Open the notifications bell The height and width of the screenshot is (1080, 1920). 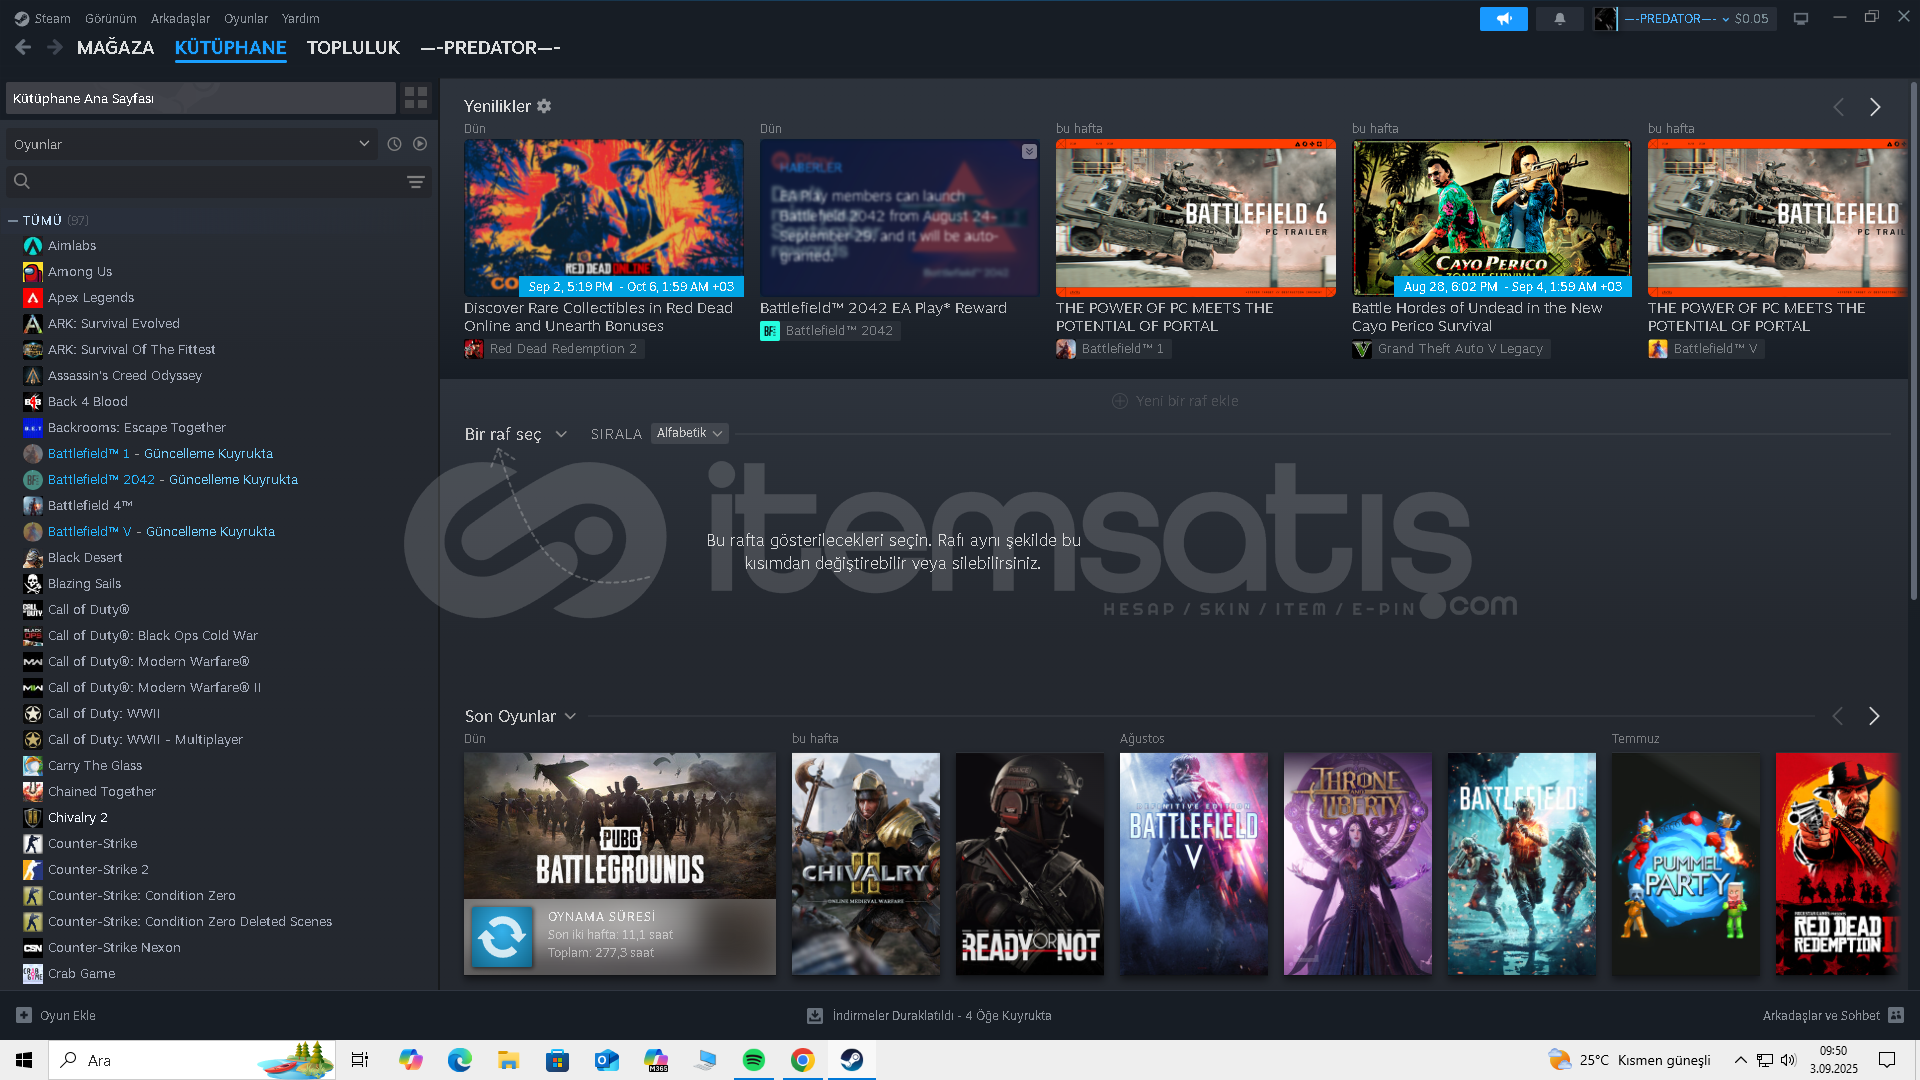(x=1559, y=19)
